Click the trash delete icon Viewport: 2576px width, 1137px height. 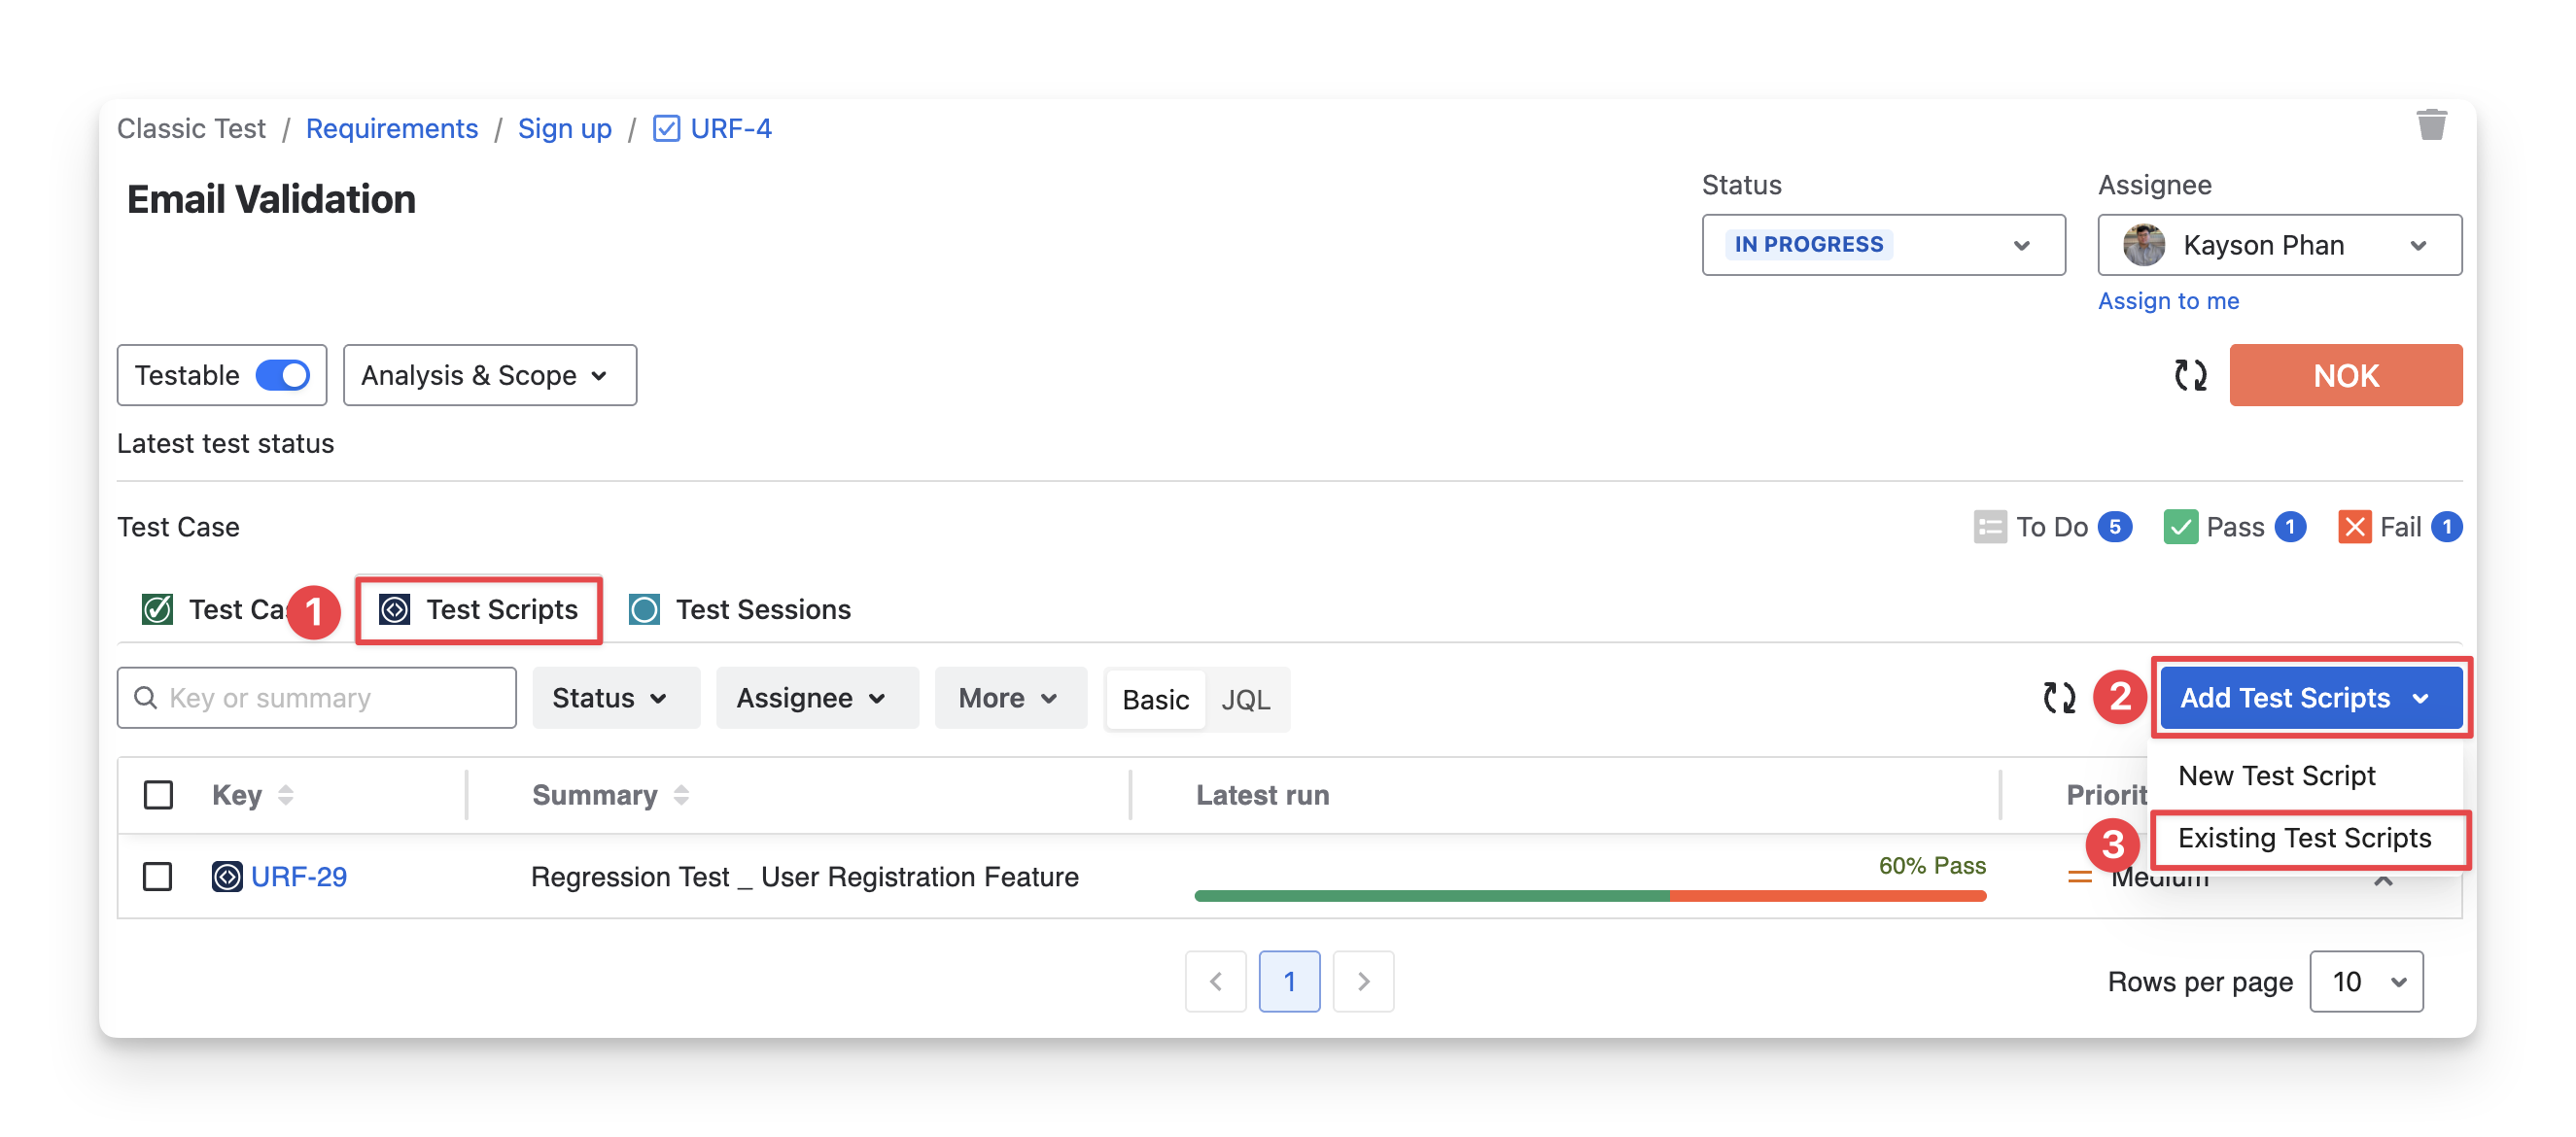2431,125
